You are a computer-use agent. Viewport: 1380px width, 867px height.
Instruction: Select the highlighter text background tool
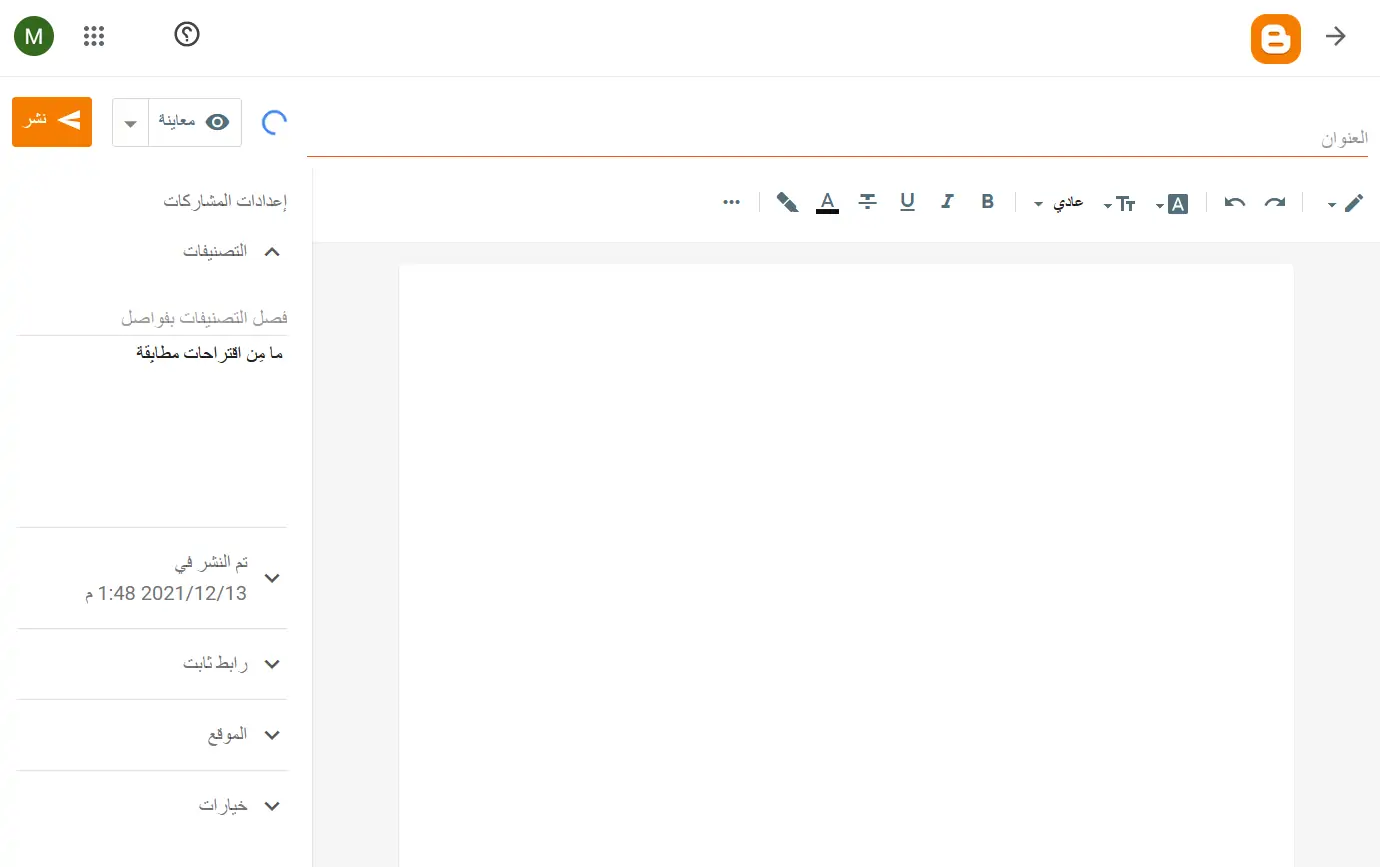tap(787, 203)
